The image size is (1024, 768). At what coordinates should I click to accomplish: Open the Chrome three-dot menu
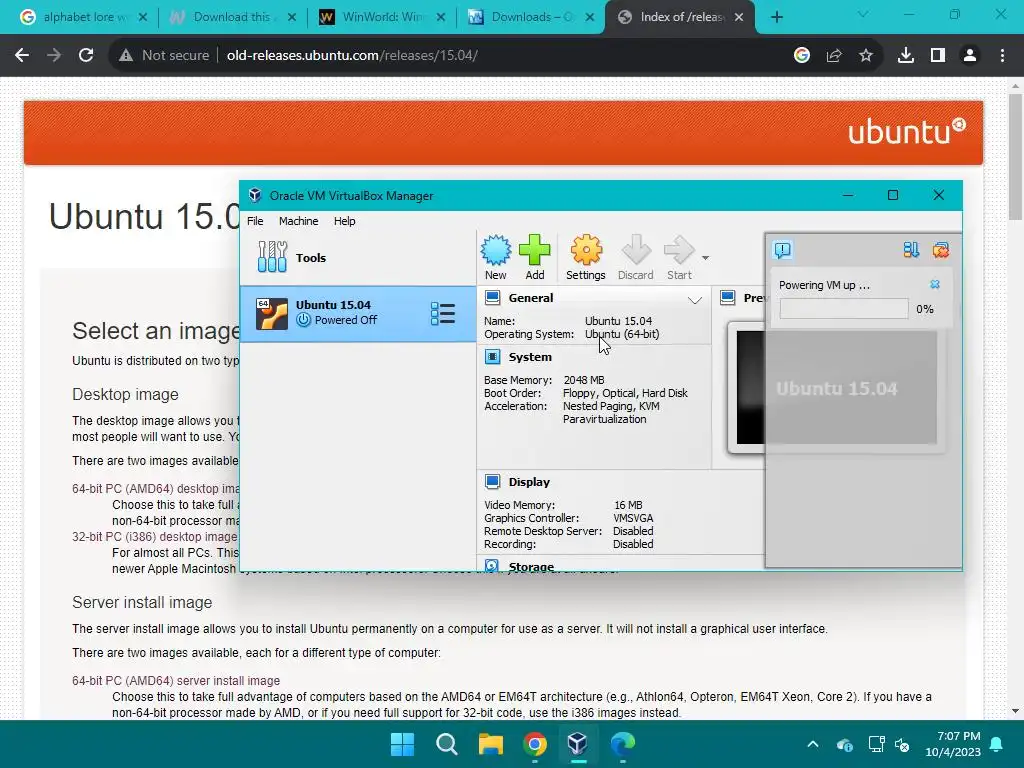tap(1002, 56)
